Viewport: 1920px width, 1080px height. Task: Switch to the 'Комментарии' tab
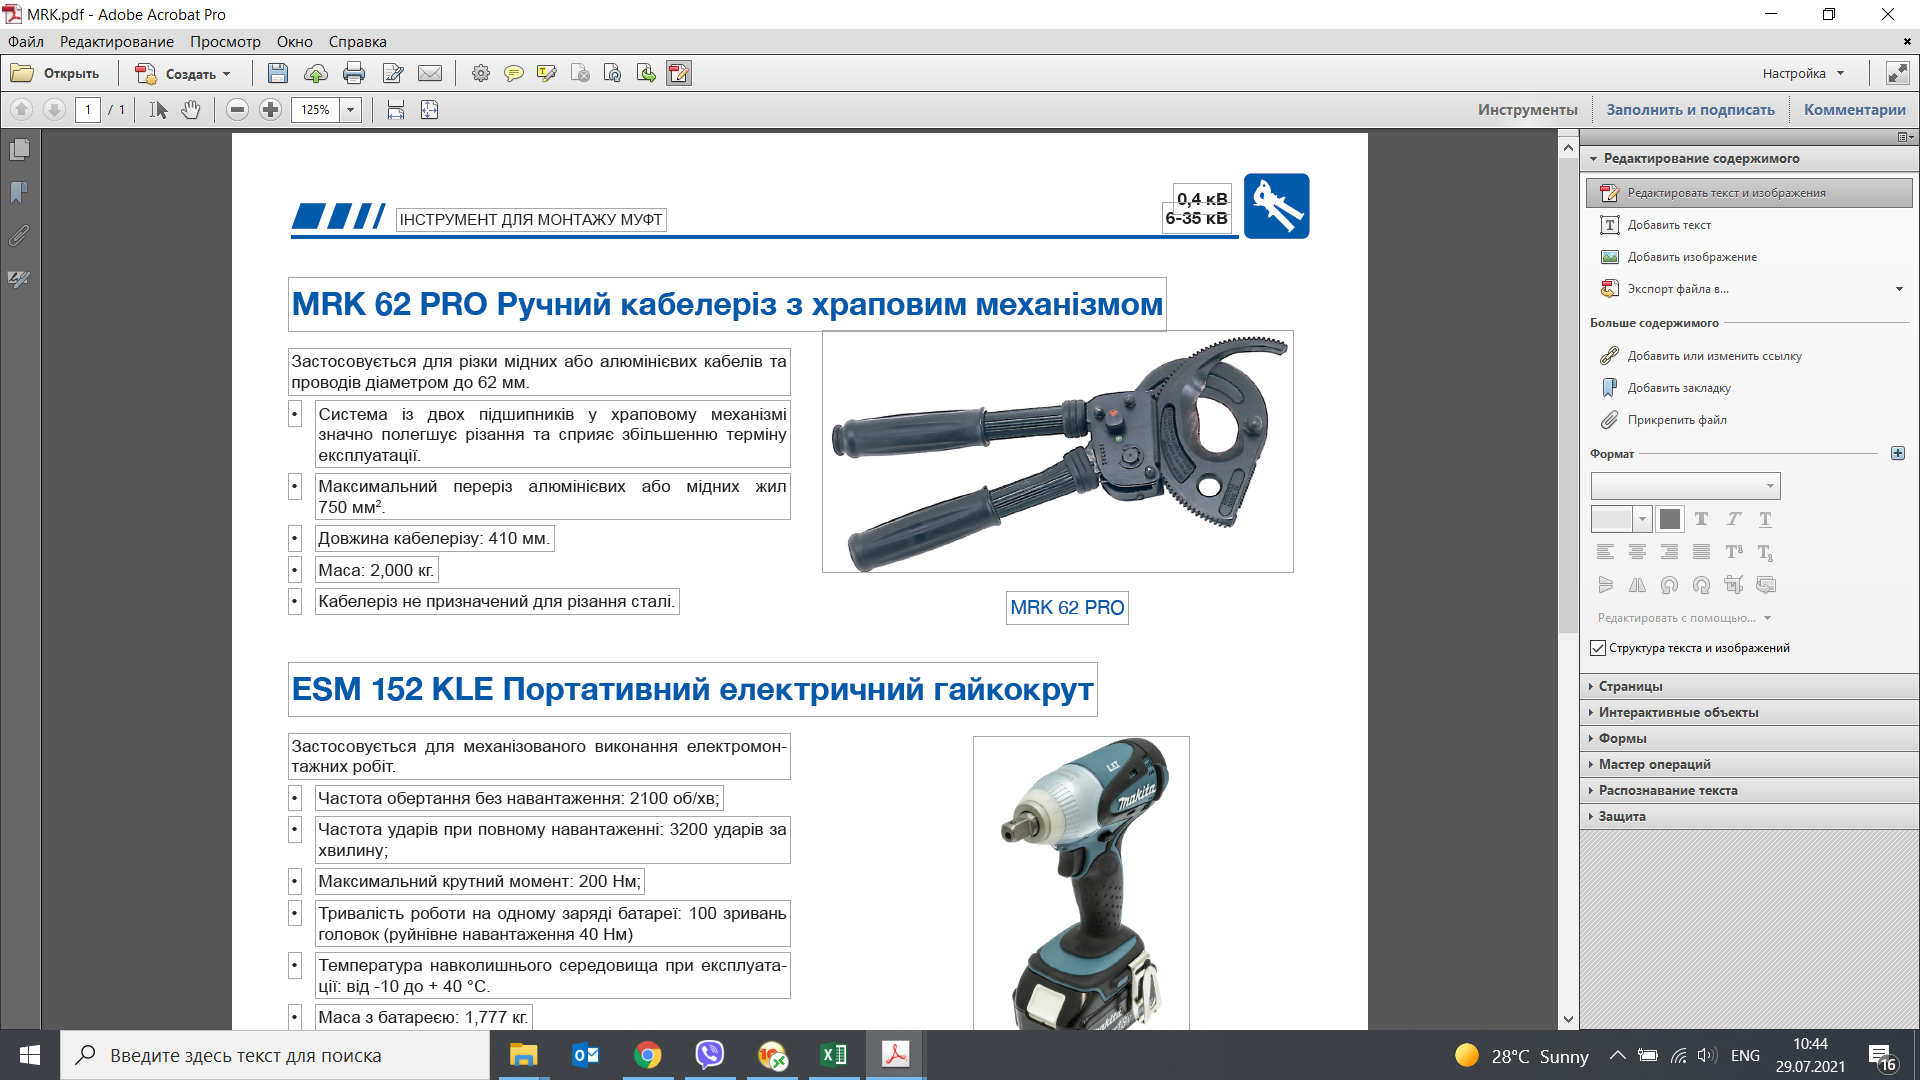pos(1854,110)
